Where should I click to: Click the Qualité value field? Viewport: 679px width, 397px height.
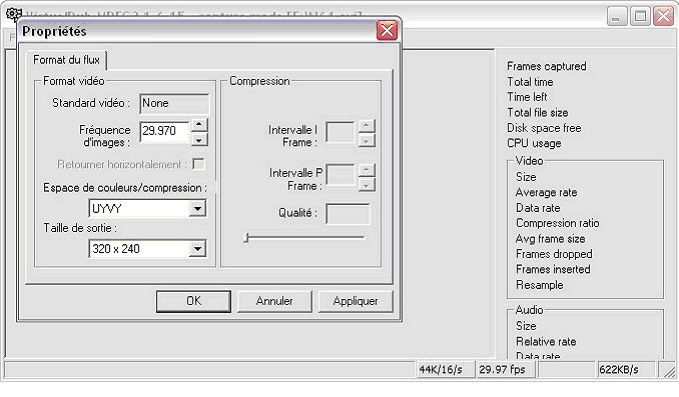pyautogui.click(x=348, y=214)
